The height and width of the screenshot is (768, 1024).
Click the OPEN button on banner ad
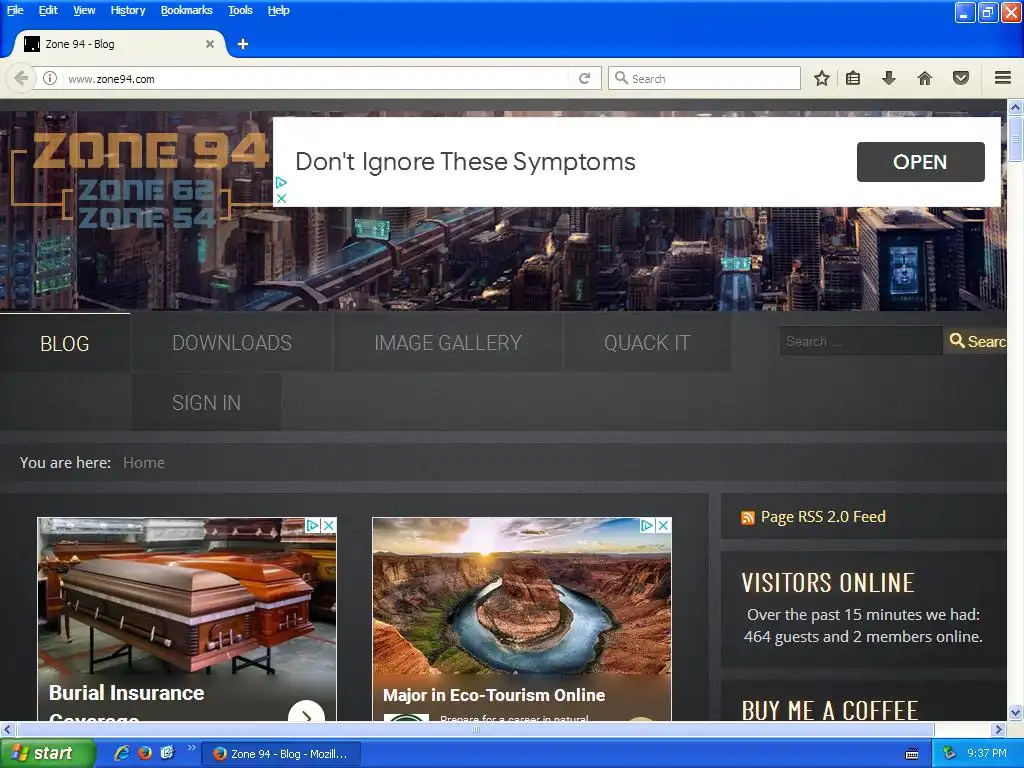coord(920,162)
